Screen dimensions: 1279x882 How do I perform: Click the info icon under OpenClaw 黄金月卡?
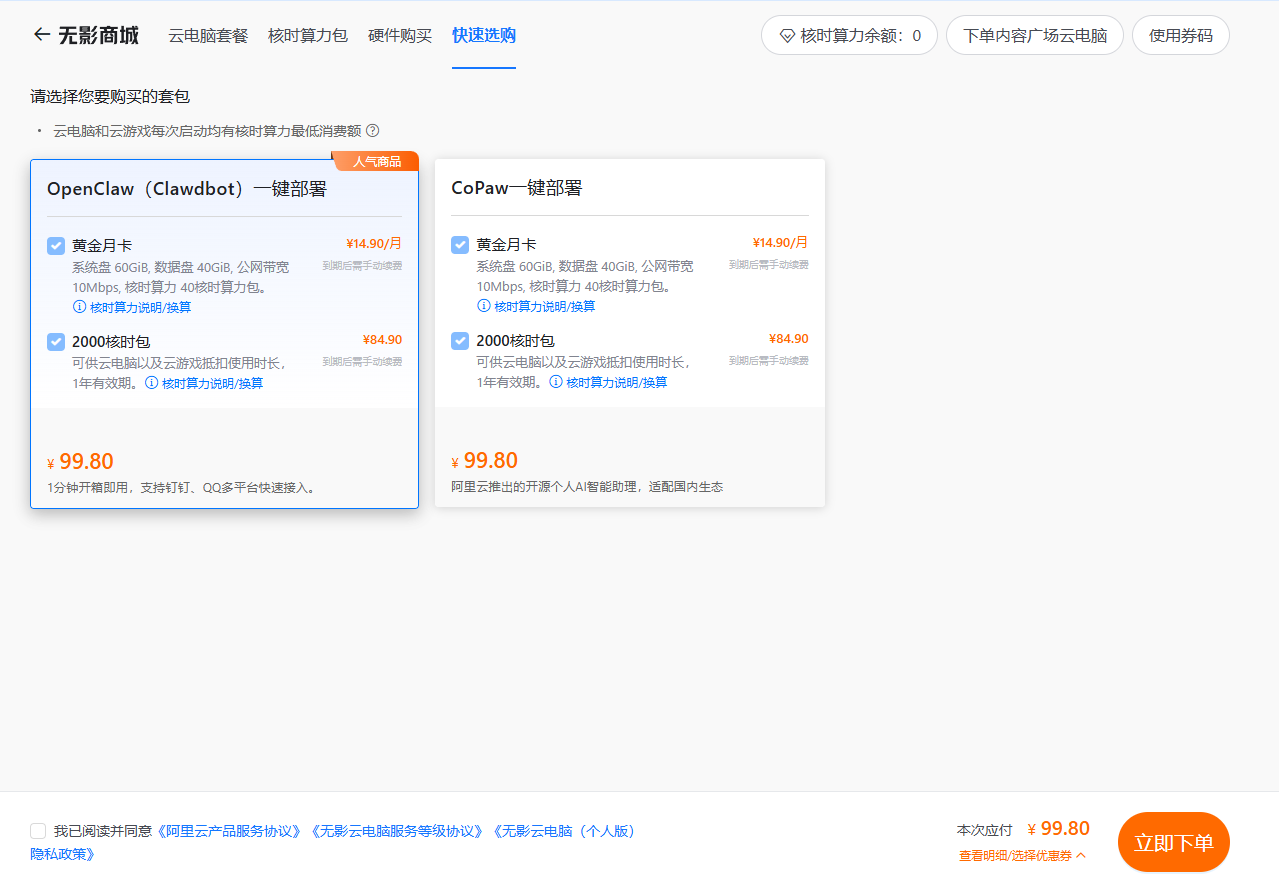[x=79, y=307]
